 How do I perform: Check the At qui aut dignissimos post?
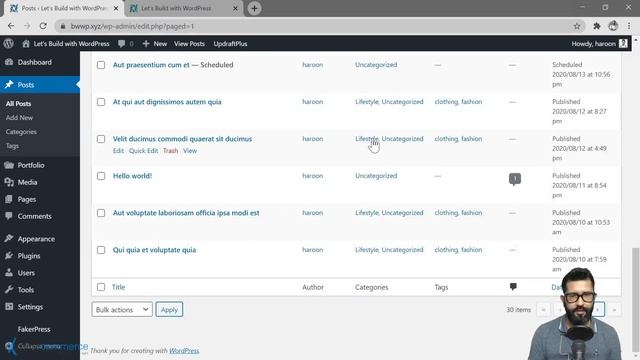(101, 102)
